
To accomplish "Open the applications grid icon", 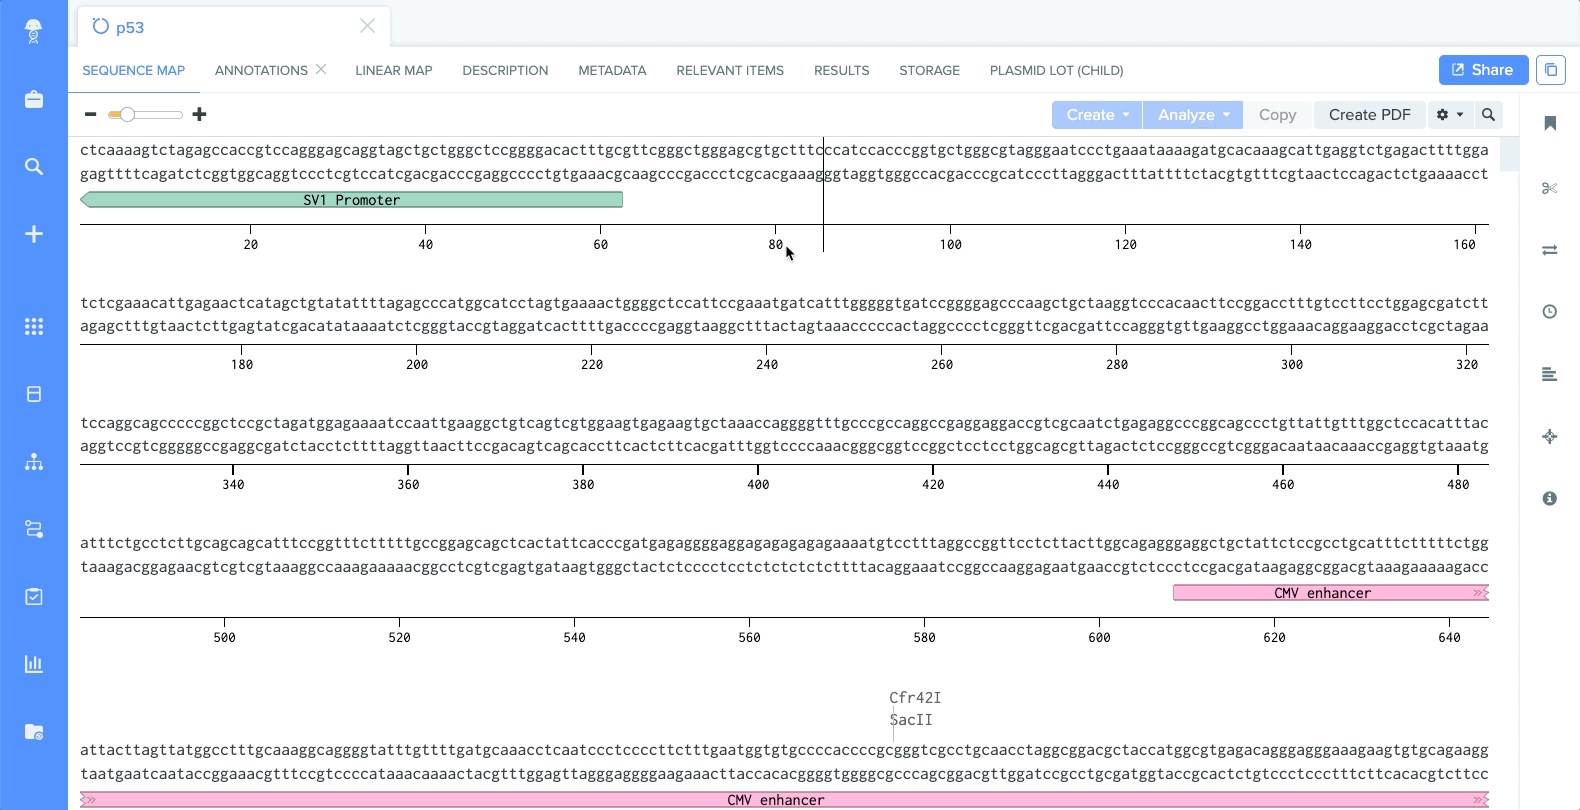I will (34, 326).
